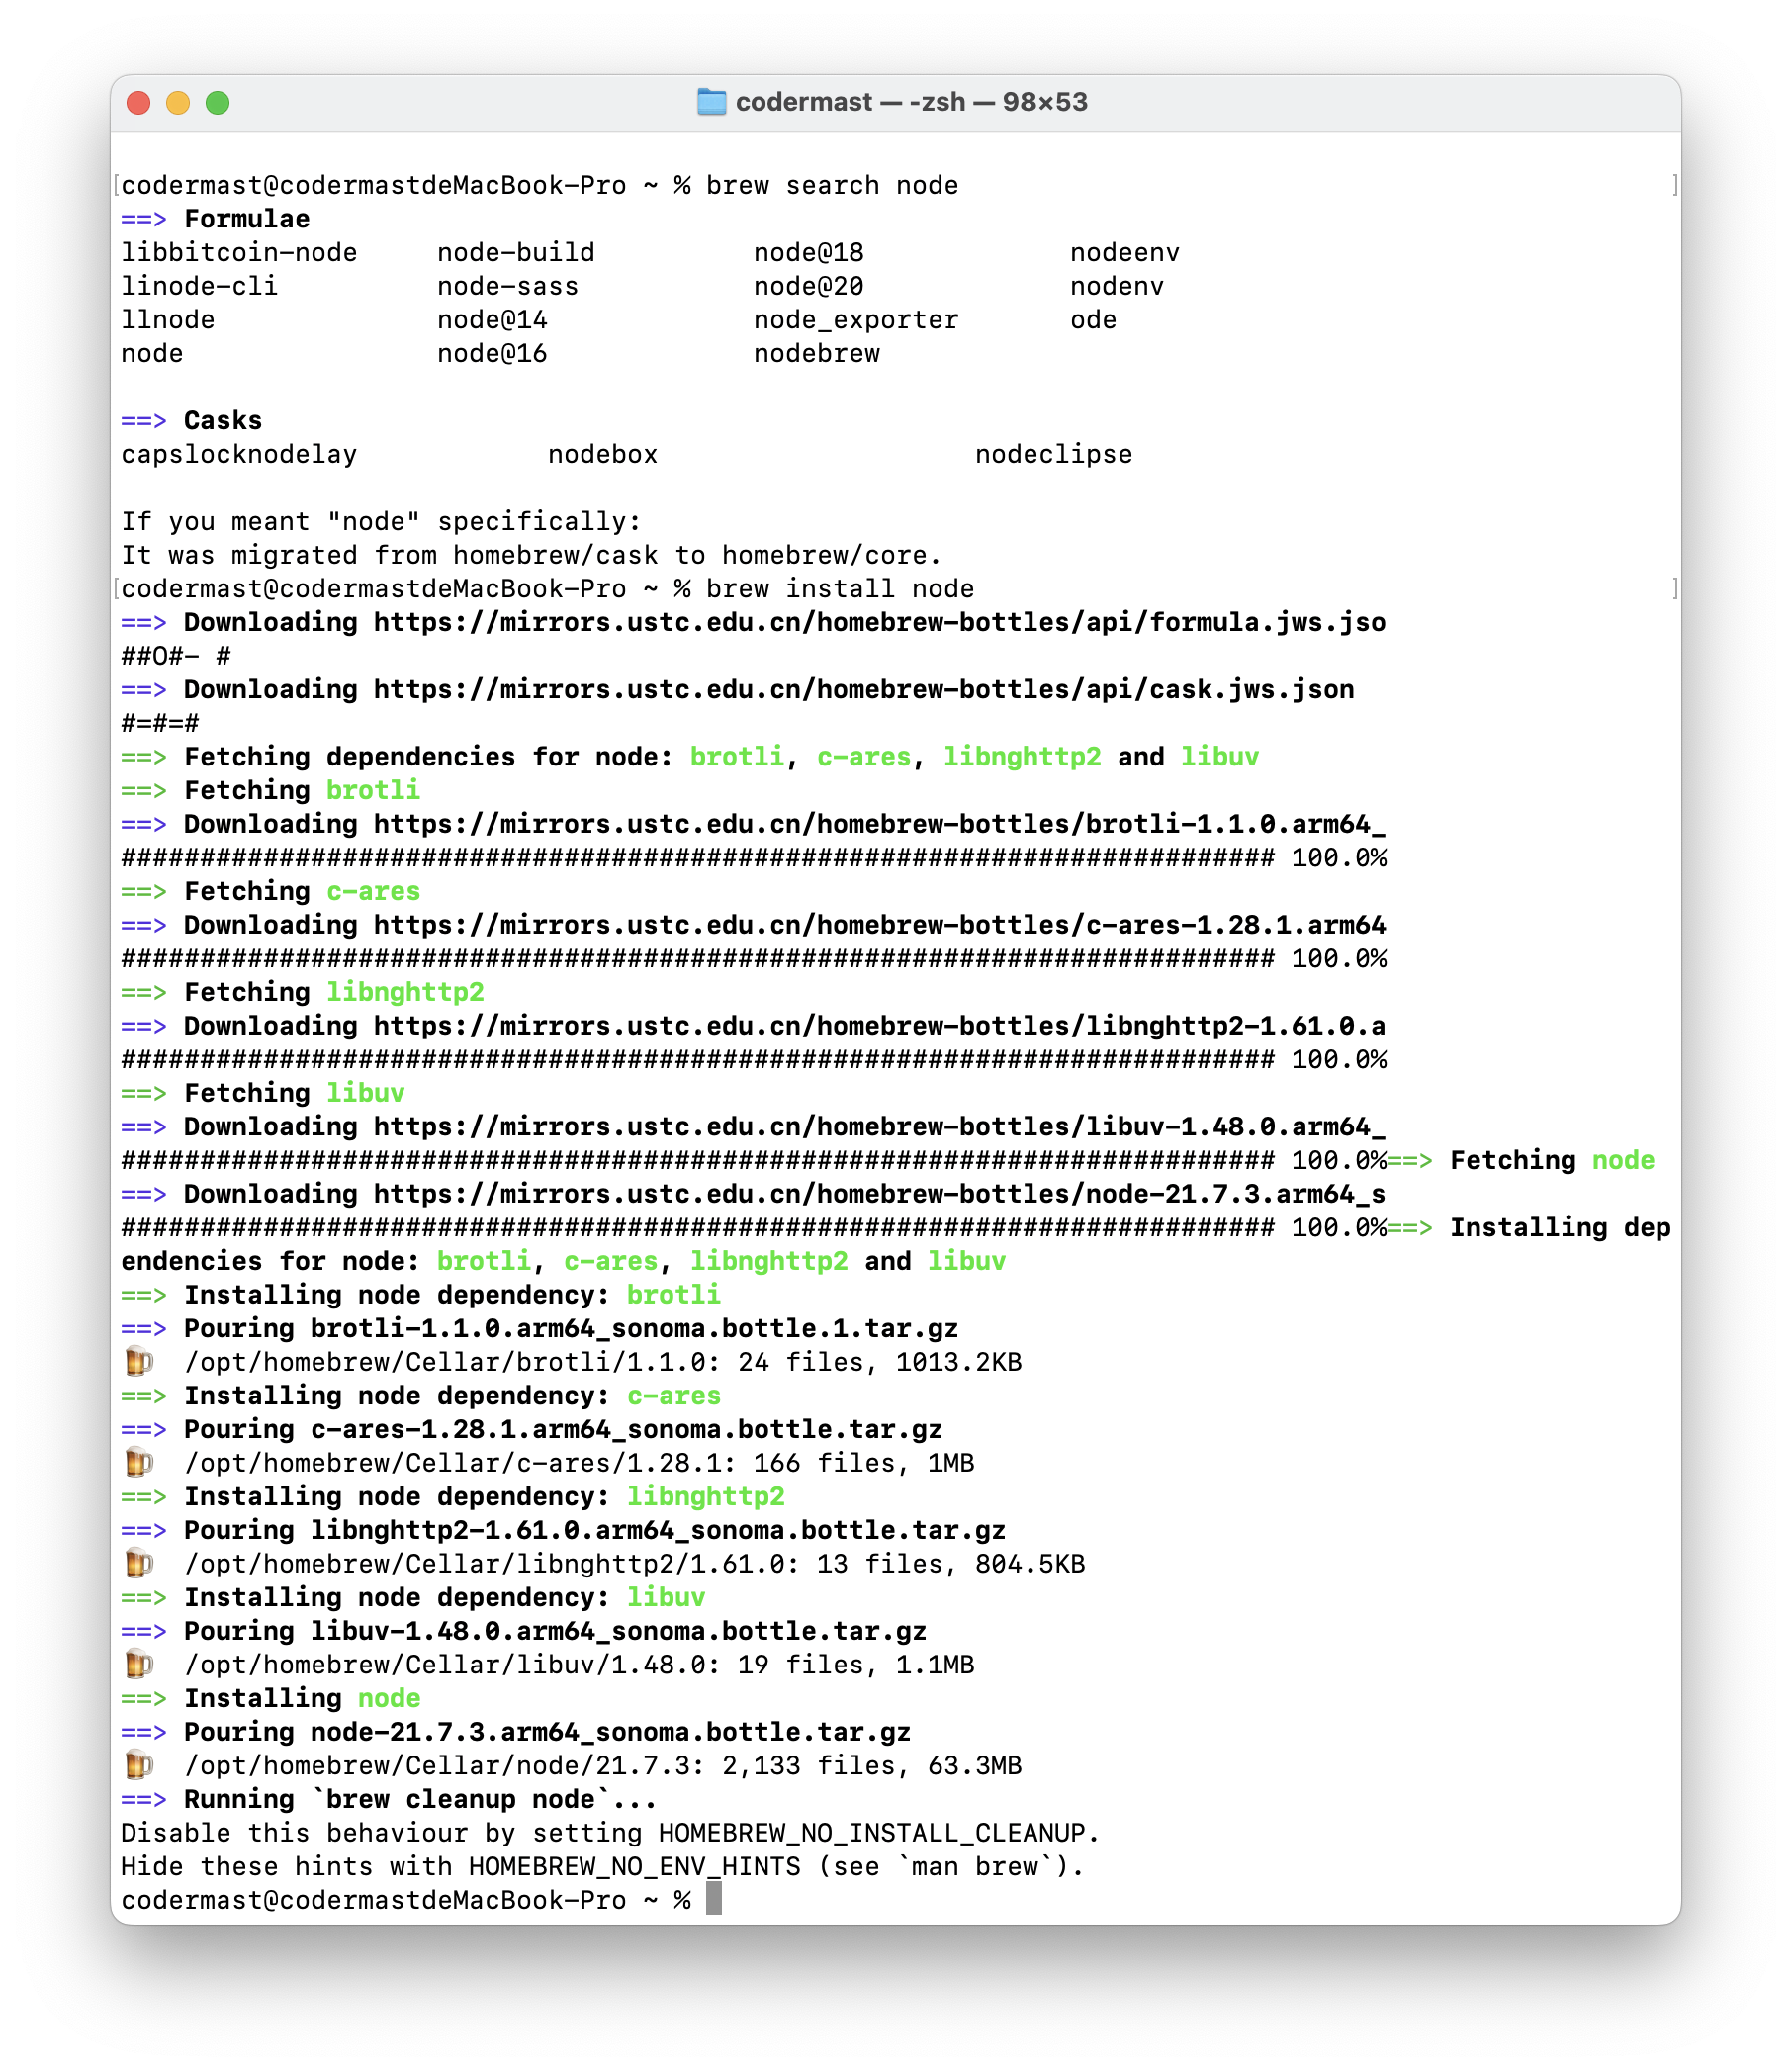Image resolution: width=1792 pixels, height=2071 pixels.
Task: Click 'It was migrated from homebrew/cask to homebrew/core.'
Action: [x=531, y=556]
